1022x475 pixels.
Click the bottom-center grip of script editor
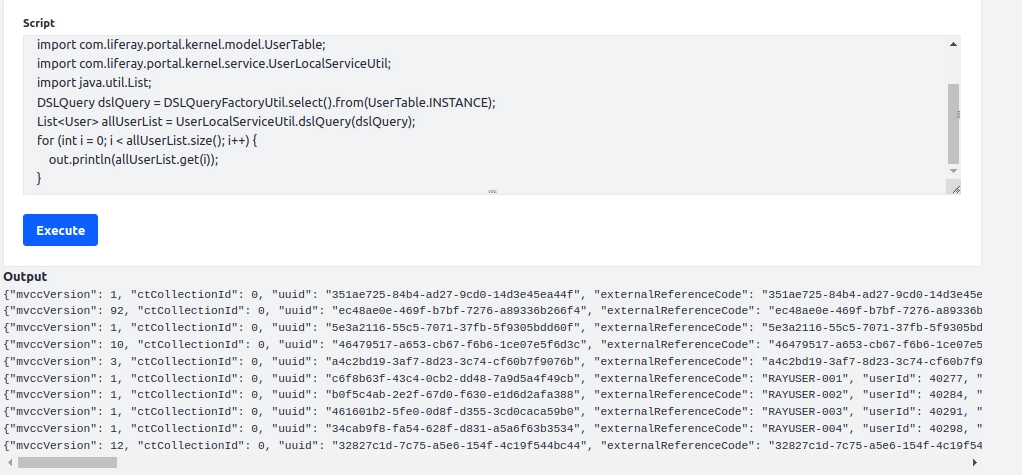pyautogui.click(x=492, y=192)
